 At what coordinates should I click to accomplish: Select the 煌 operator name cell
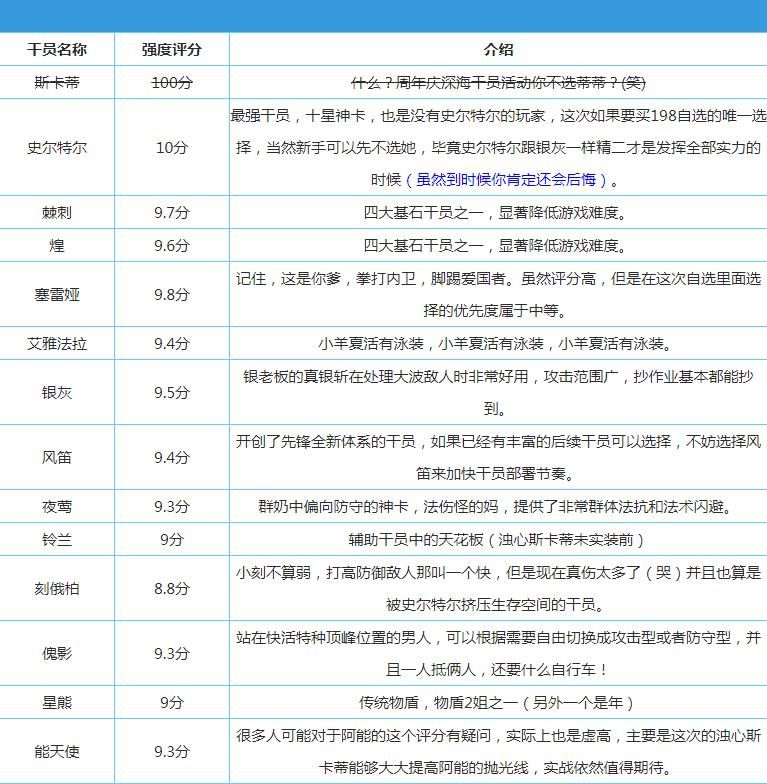click(x=57, y=245)
